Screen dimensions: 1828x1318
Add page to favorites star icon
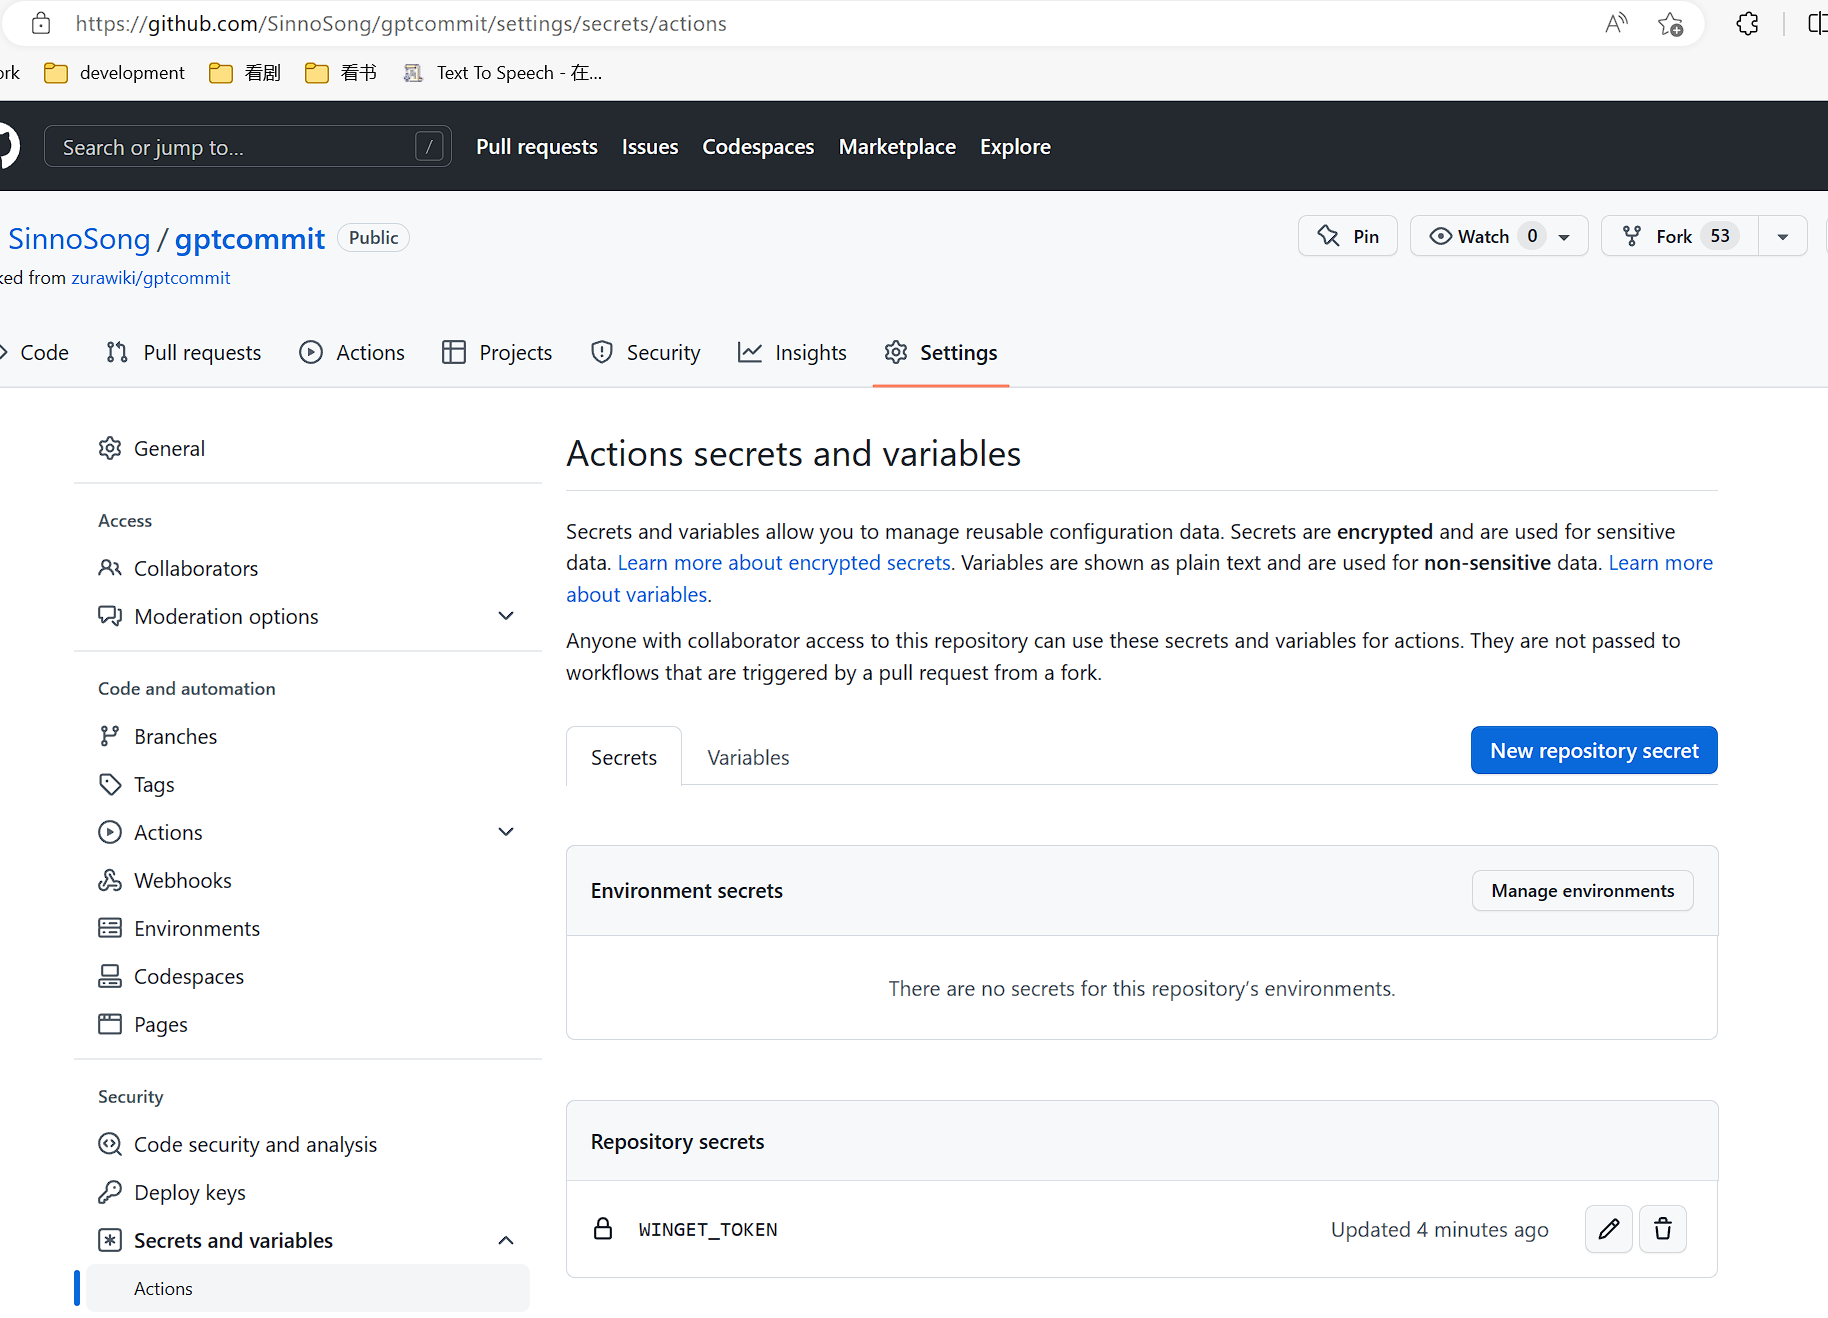tap(1670, 24)
